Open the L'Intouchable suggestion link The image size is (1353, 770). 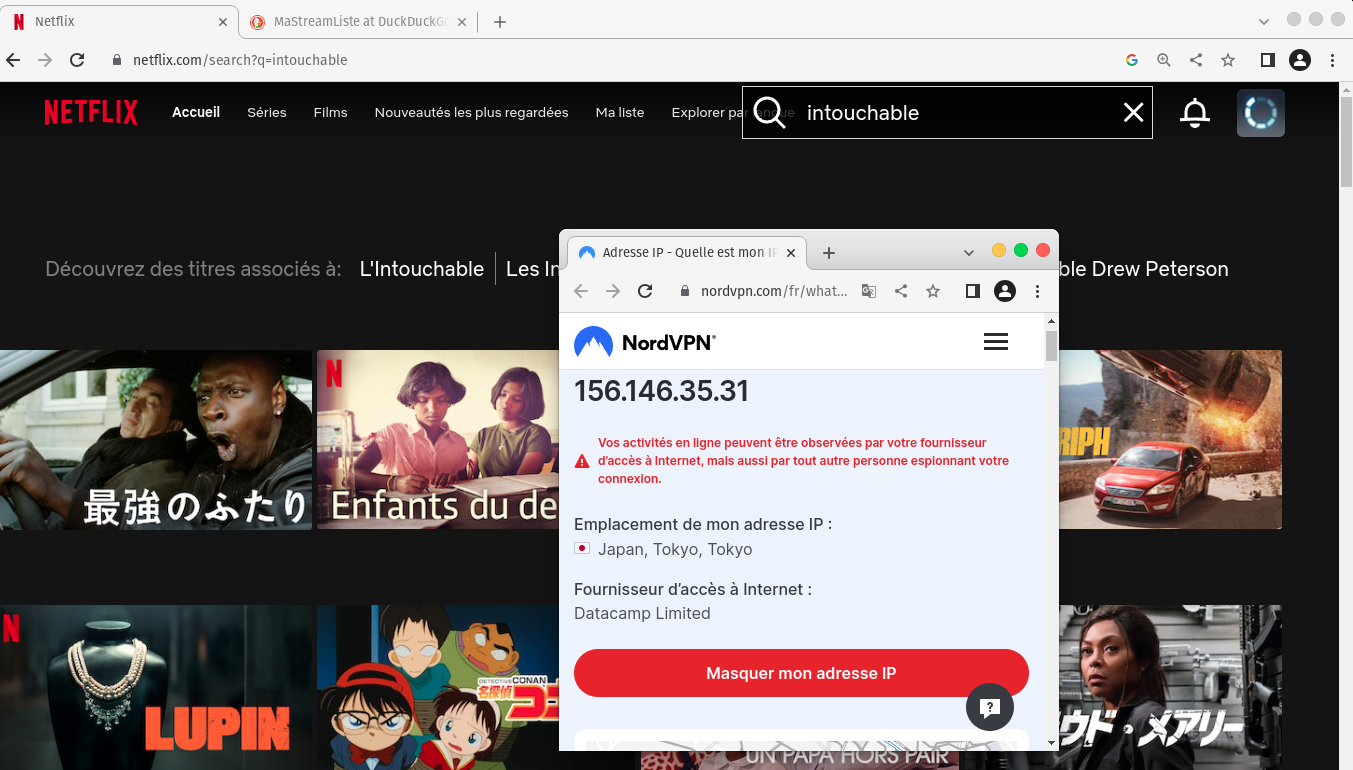point(421,268)
